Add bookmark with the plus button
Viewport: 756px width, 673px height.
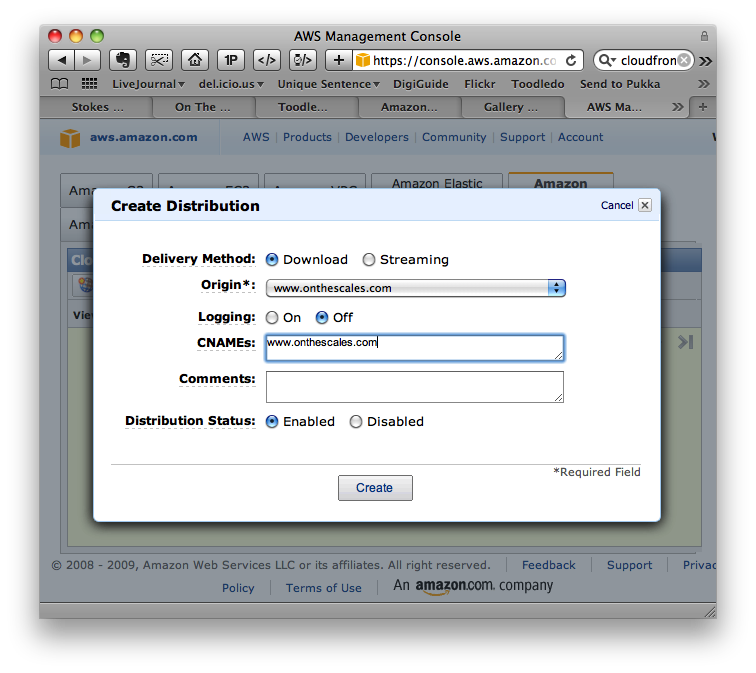338,60
